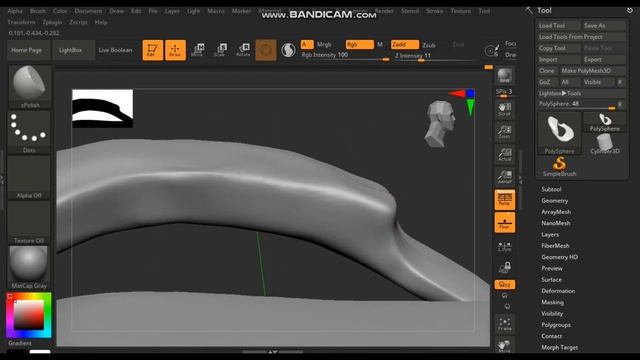Open the Zplugin menu
Viewport: 640px width, 360px height.
click(52, 22)
